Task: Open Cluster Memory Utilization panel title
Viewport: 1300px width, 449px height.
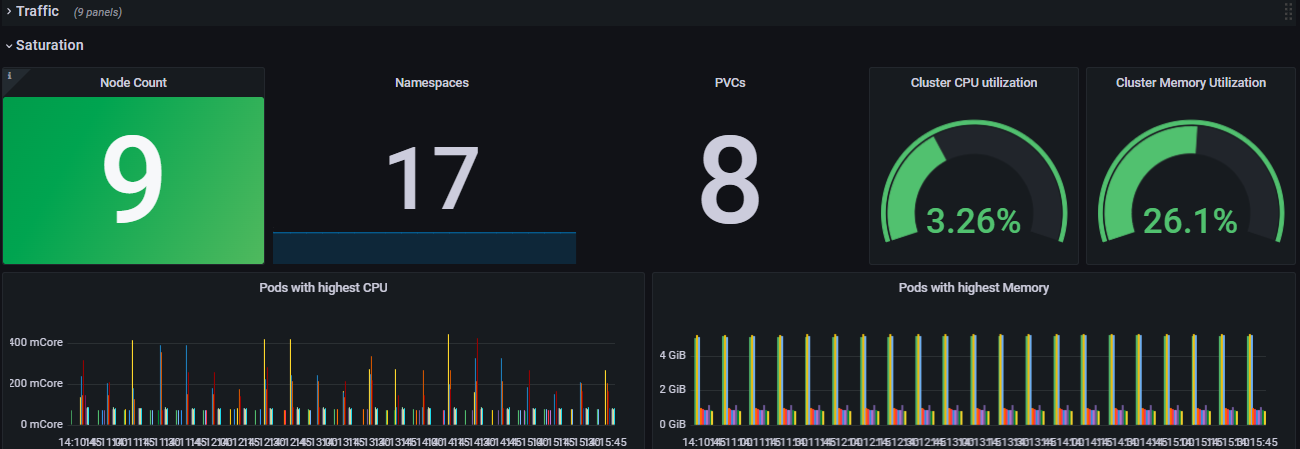Action: tap(1191, 83)
